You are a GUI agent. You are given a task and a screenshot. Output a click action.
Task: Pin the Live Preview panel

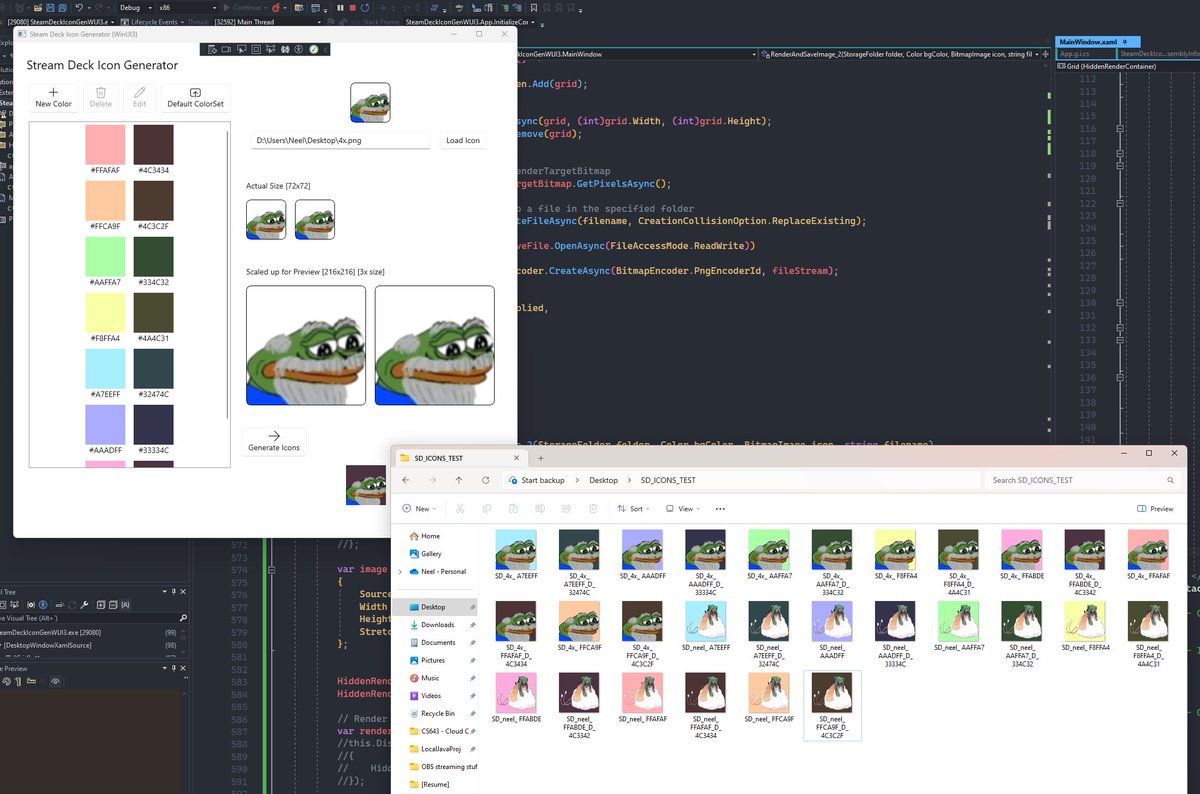click(173, 668)
